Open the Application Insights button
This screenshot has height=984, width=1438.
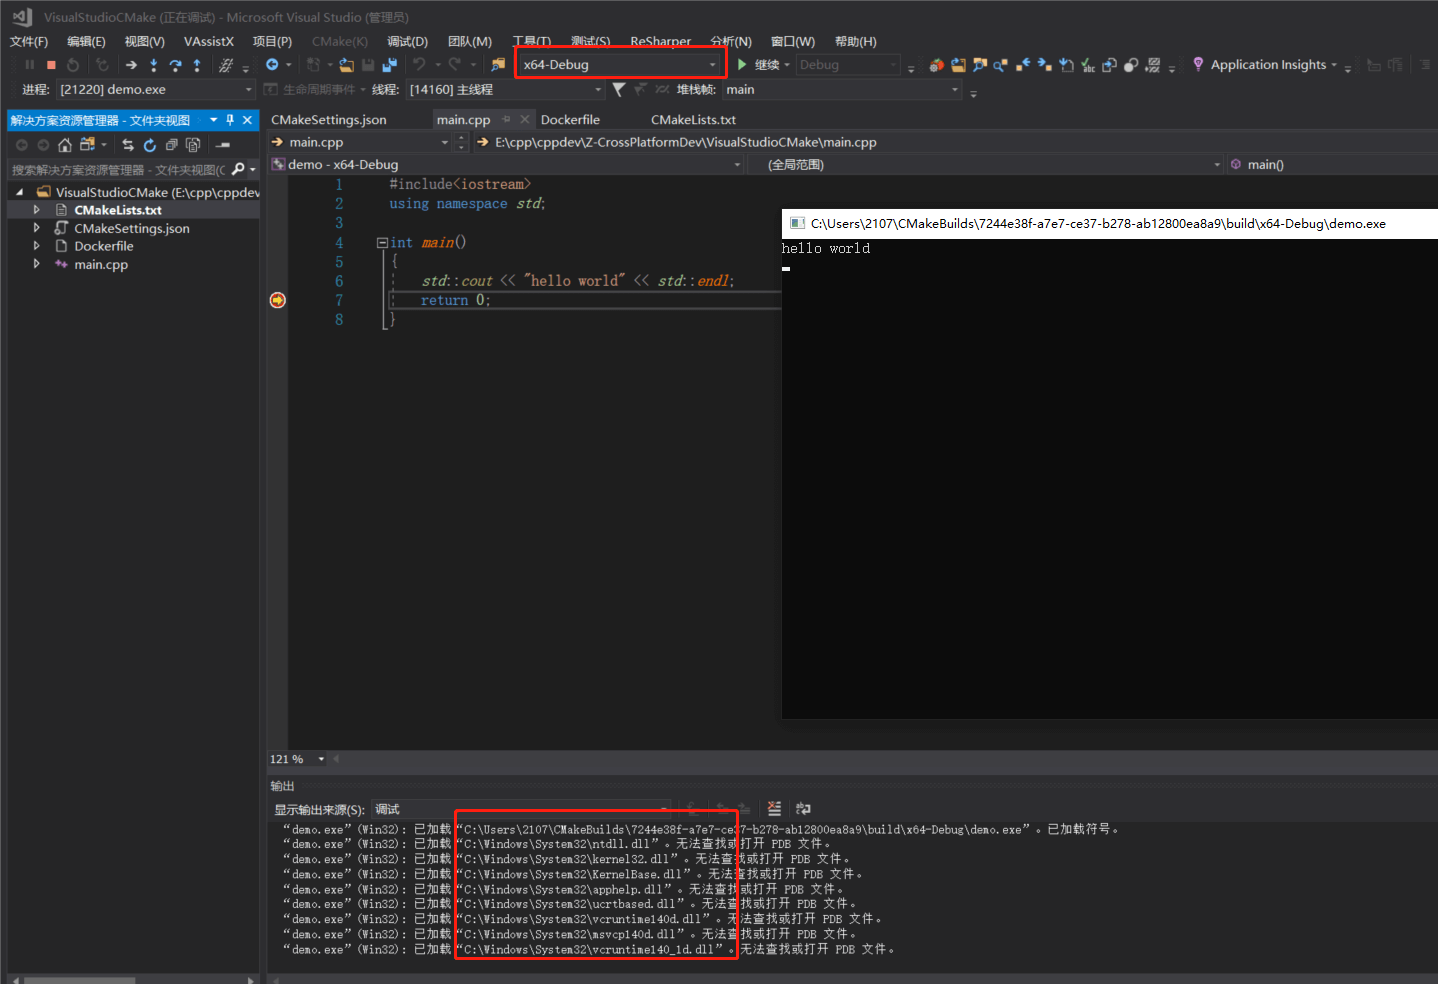[x=1267, y=65]
